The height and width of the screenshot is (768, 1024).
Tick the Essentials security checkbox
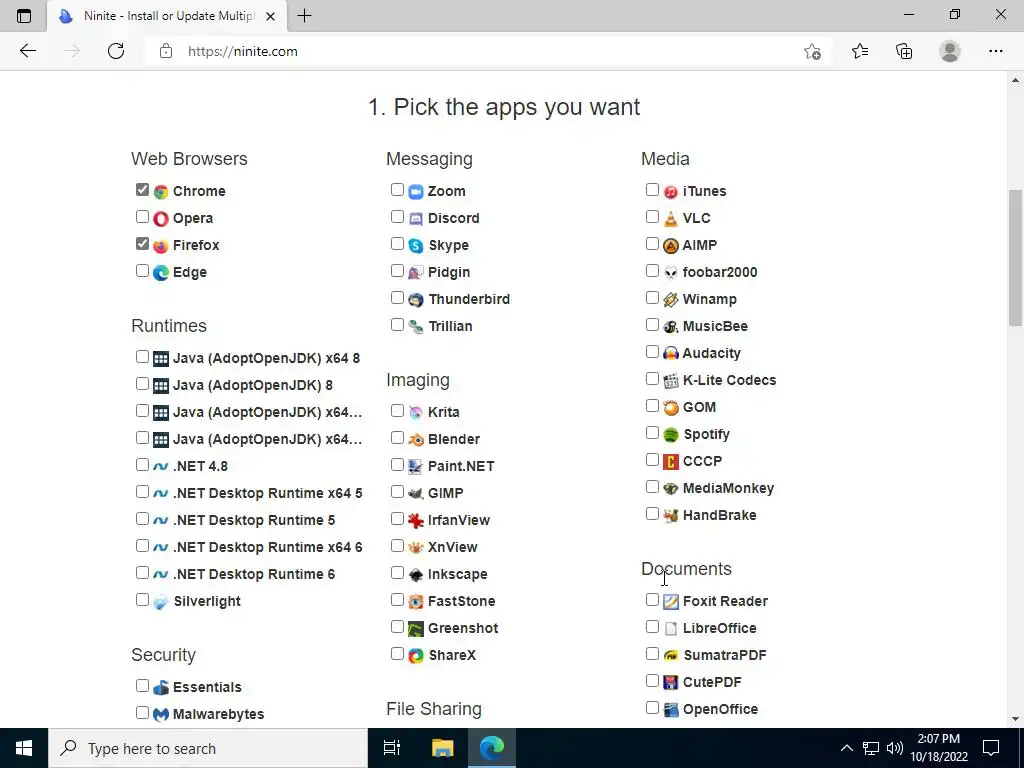(142, 685)
